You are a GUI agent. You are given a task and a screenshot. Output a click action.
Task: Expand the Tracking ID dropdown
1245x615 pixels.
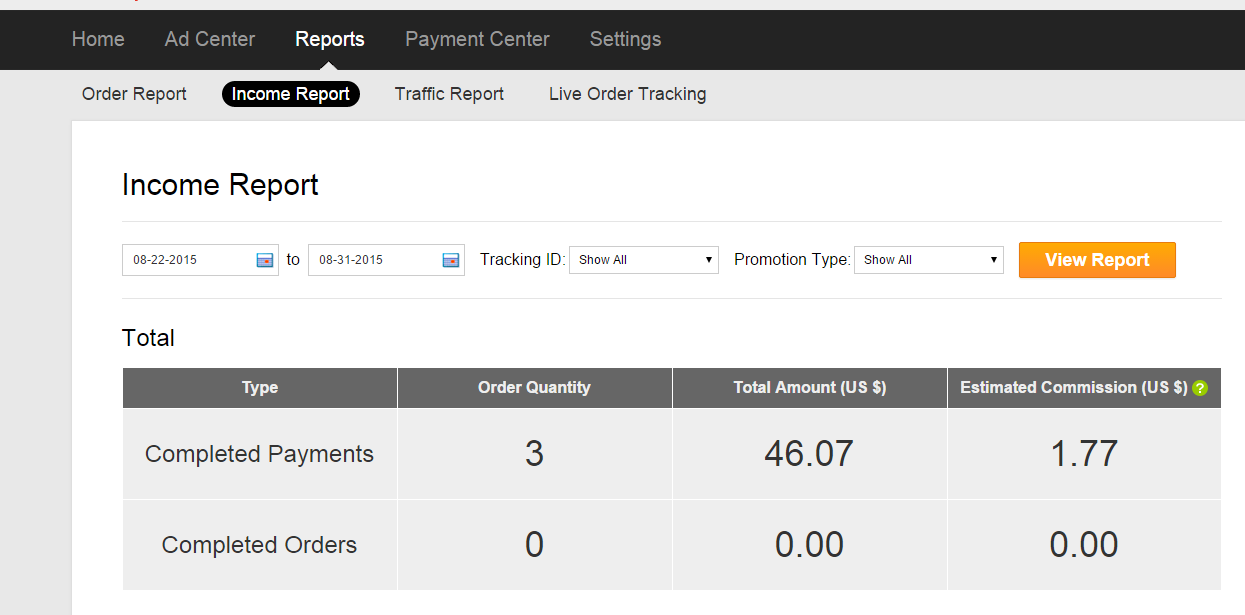[644, 260]
